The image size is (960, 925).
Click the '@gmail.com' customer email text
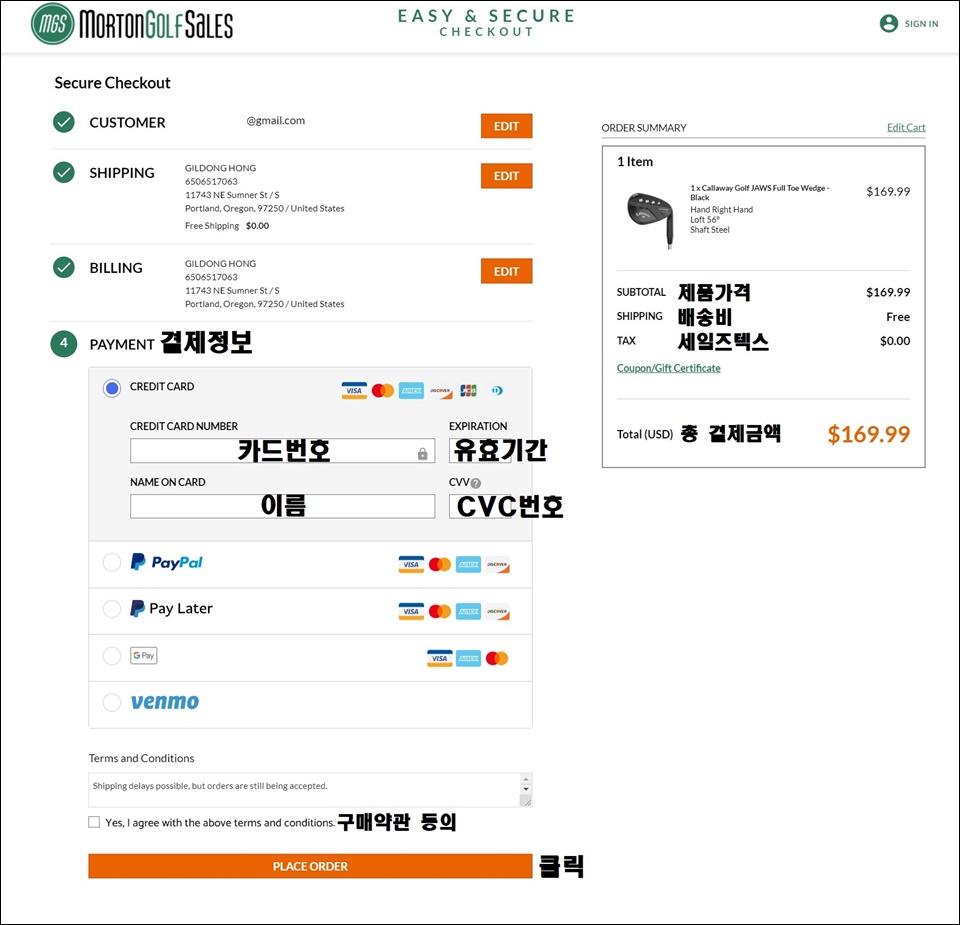coord(276,121)
